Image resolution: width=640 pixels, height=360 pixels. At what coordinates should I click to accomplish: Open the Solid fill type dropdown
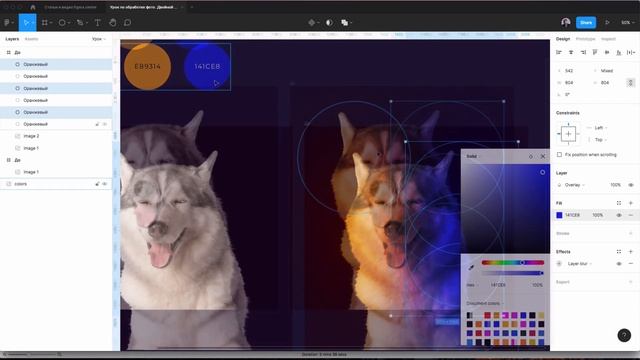click(x=473, y=156)
